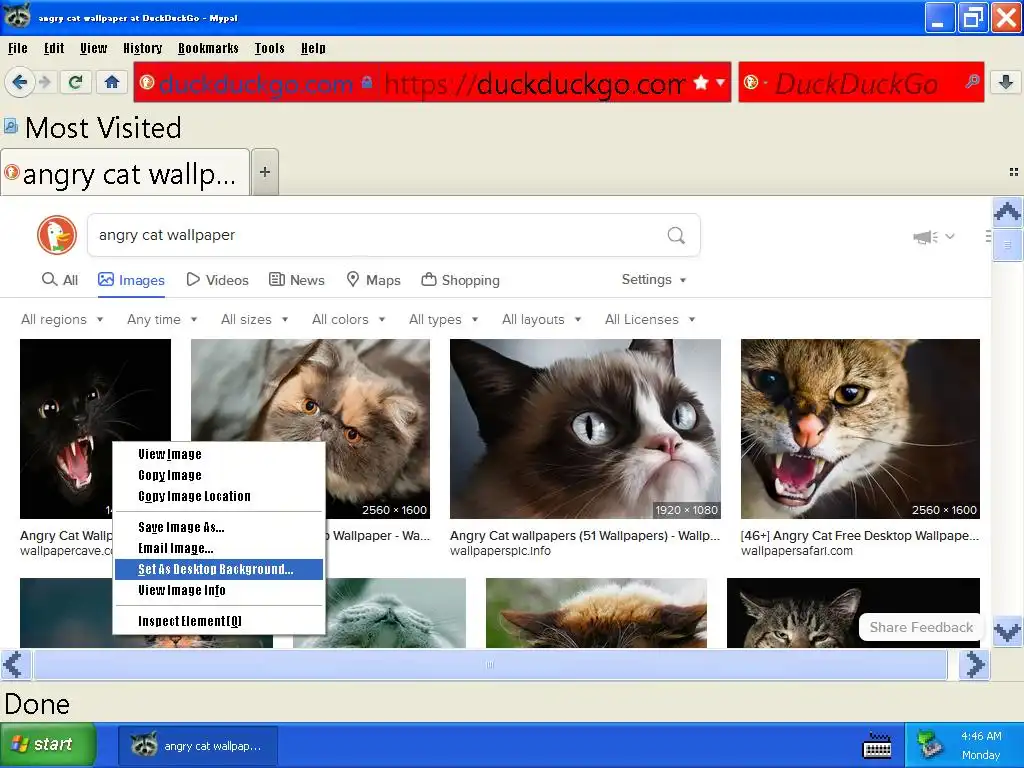Screen dimensions: 1024x768
Task: Click the list all tabs grid icon
Action: [x=1014, y=172]
